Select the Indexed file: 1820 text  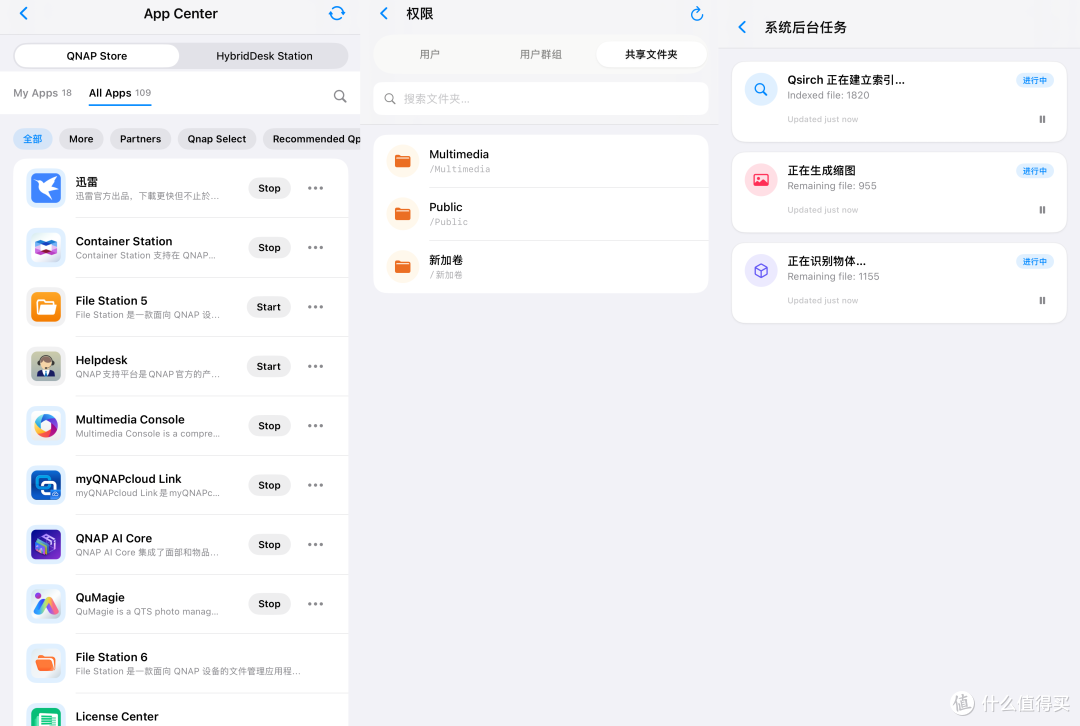click(828, 95)
